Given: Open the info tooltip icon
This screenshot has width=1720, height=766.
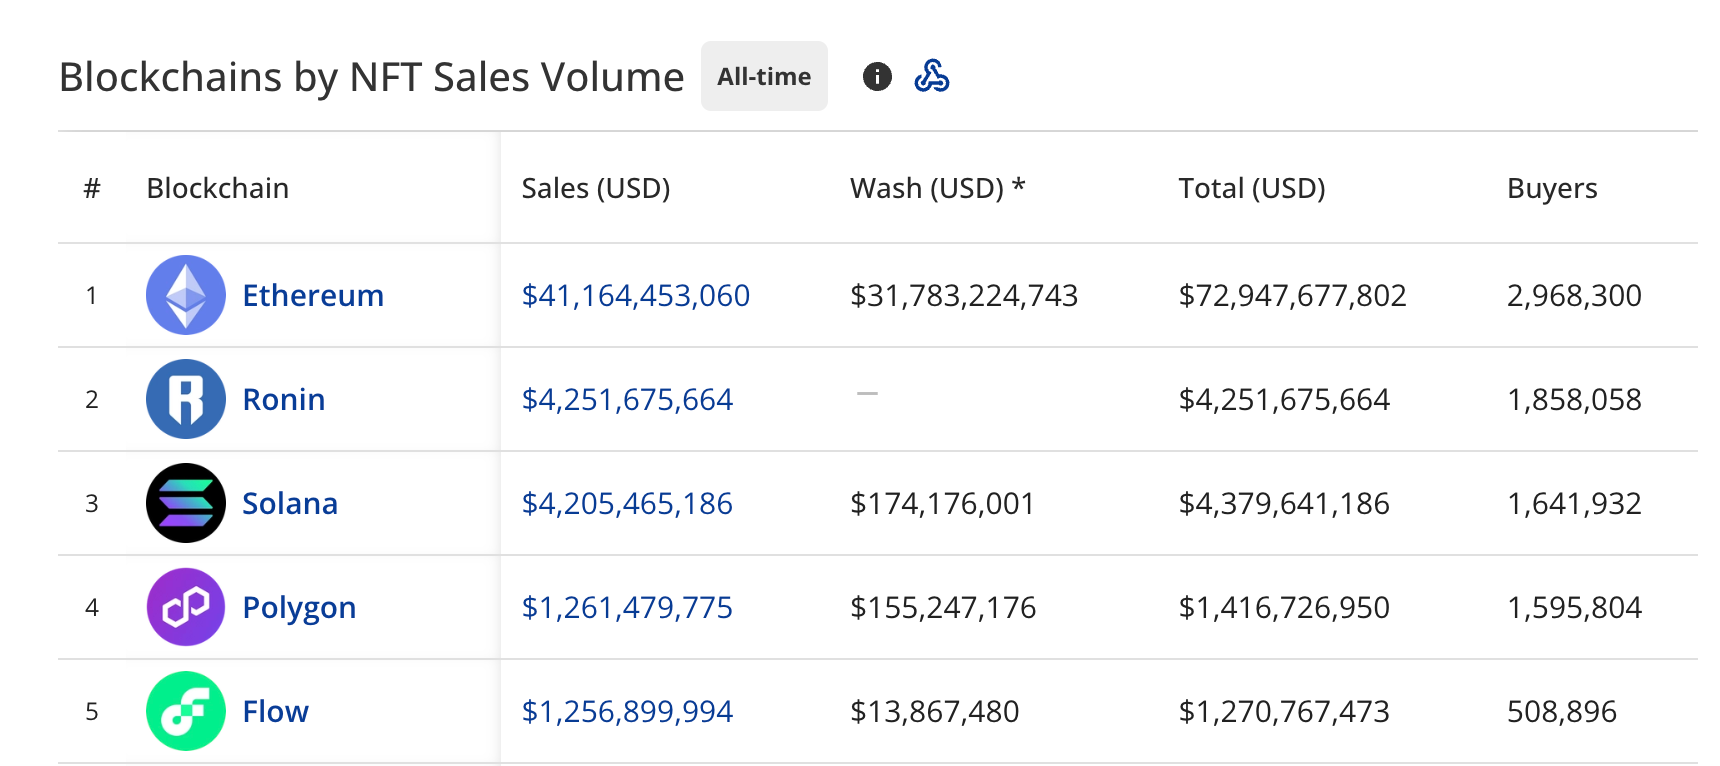Looking at the screenshot, I should coord(877,77).
